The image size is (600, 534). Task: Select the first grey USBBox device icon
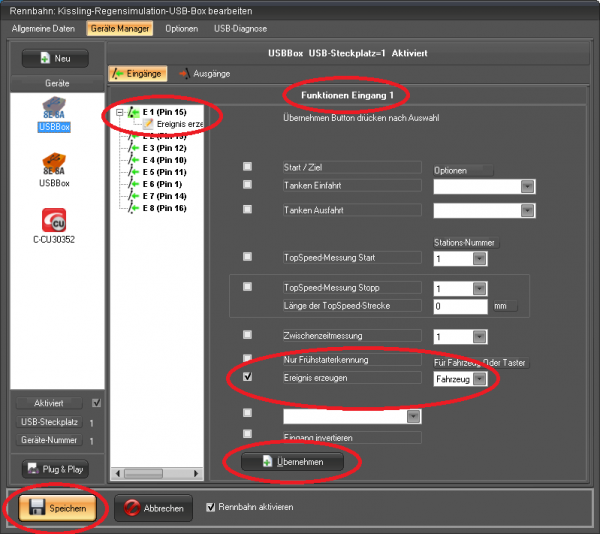[54, 108]
